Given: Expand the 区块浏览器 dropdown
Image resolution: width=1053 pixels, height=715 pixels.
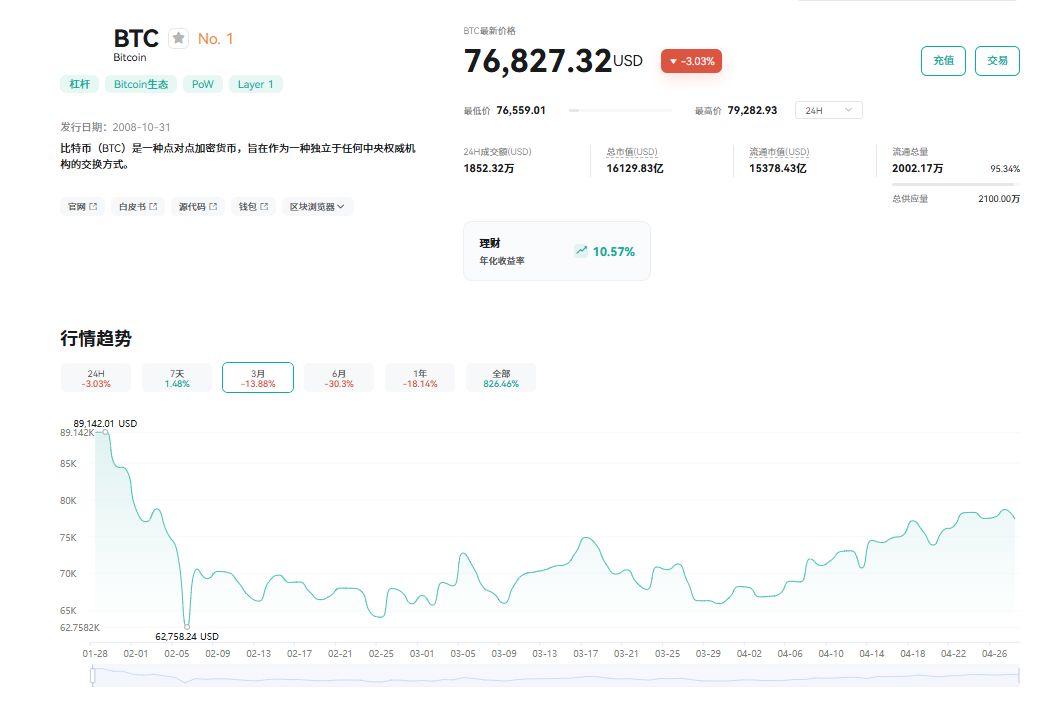Looking at the screenshot, I should [x=317, y=207].
